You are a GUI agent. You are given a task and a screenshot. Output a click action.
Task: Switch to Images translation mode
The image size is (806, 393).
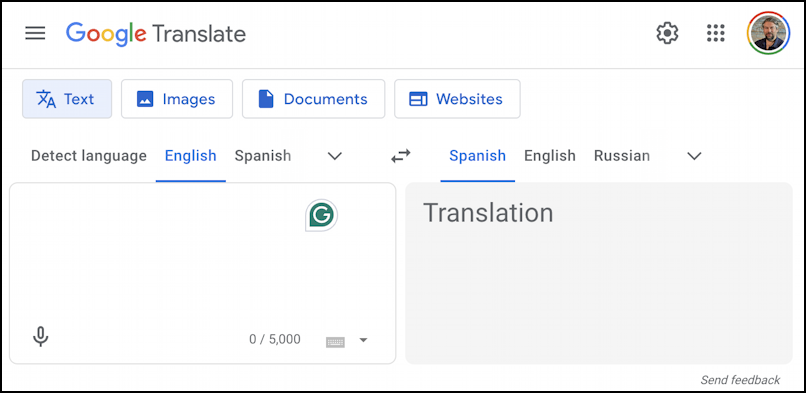(177, 99)
